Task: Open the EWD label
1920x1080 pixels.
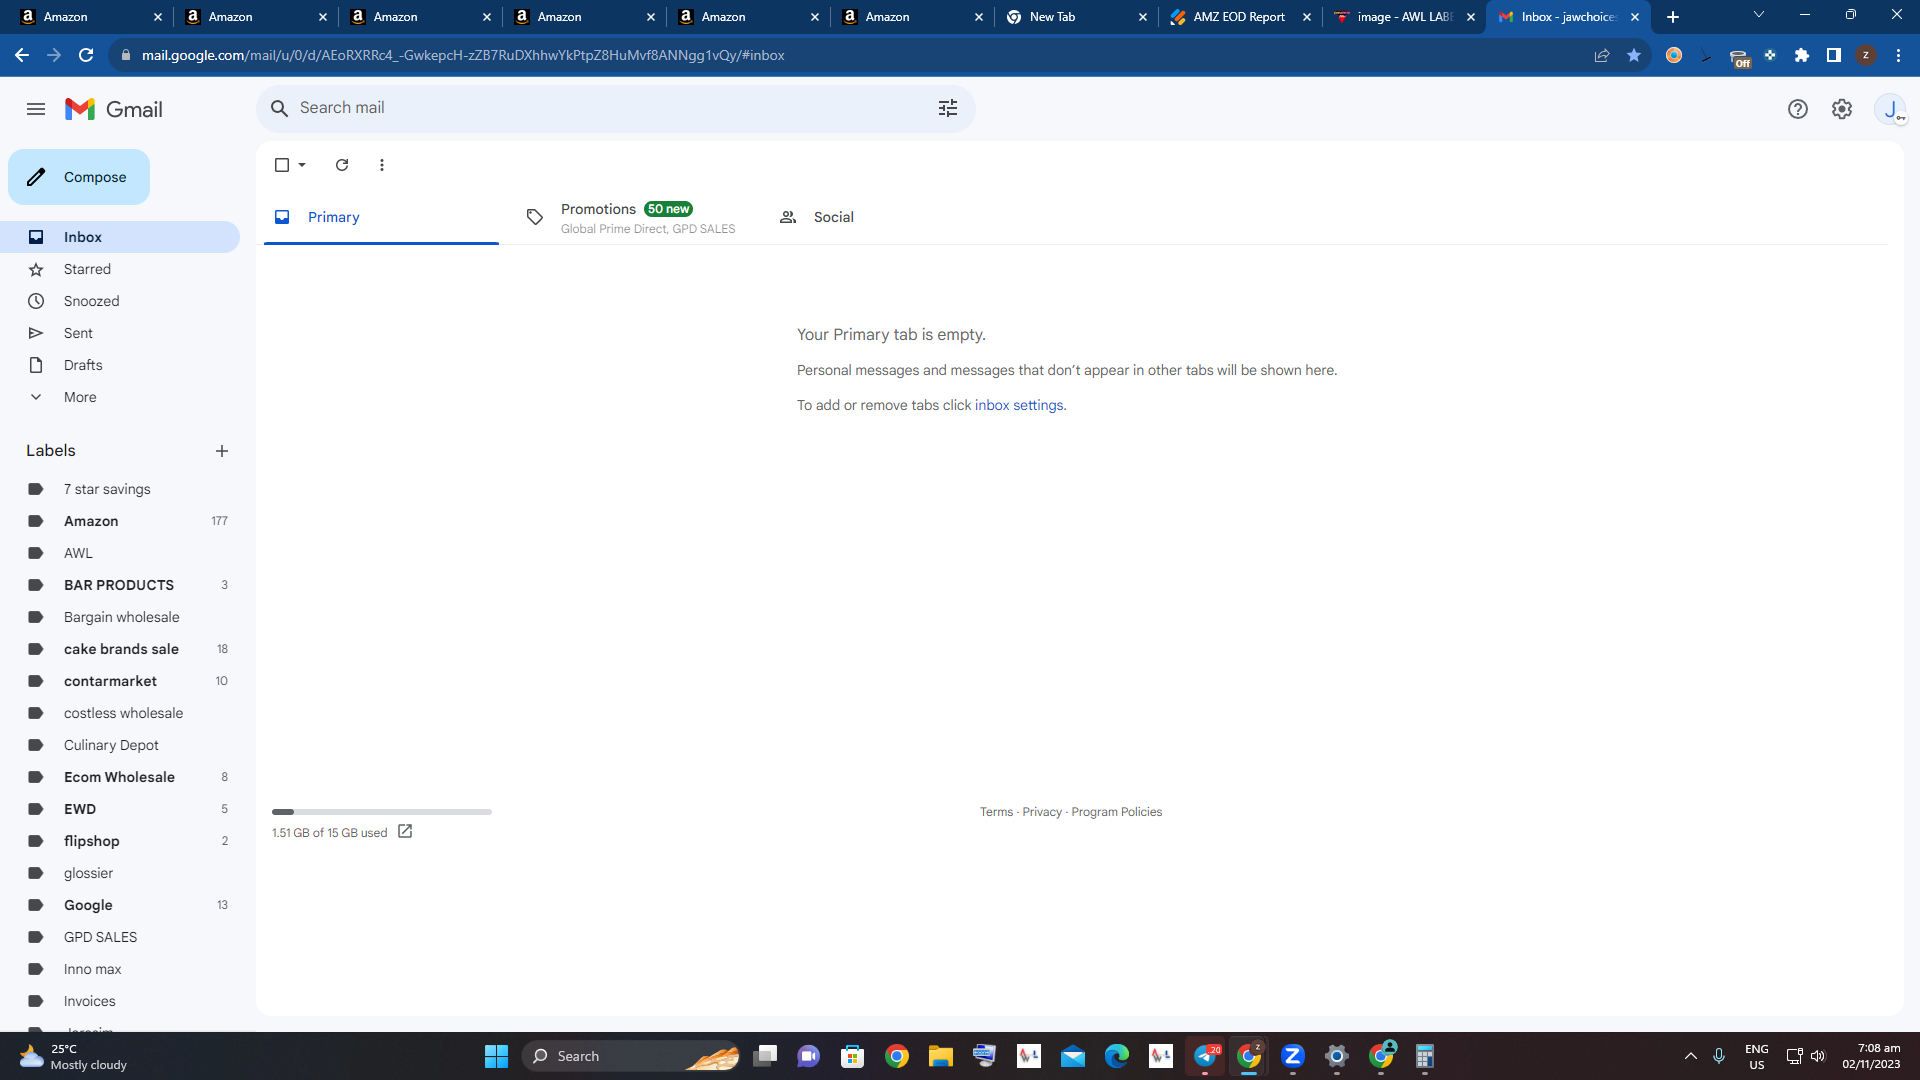Action: pyautogui.click(x=120, y=809)
